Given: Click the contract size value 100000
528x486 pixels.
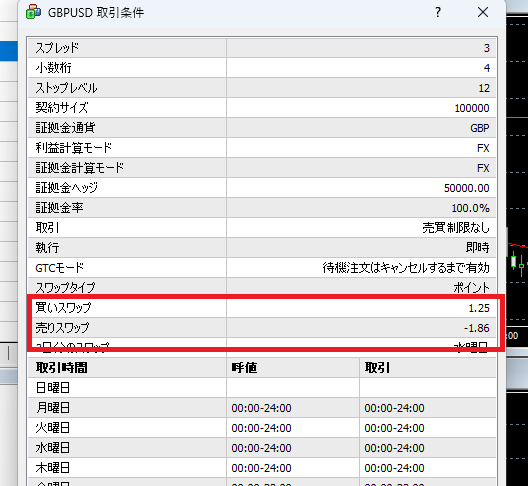Looking at the screenshot, I should (472, 108).
